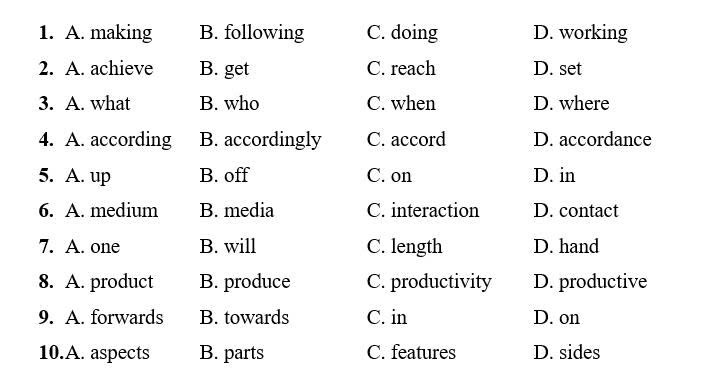
Task: Pick C. length in question 7
Action: coord(404,247)
